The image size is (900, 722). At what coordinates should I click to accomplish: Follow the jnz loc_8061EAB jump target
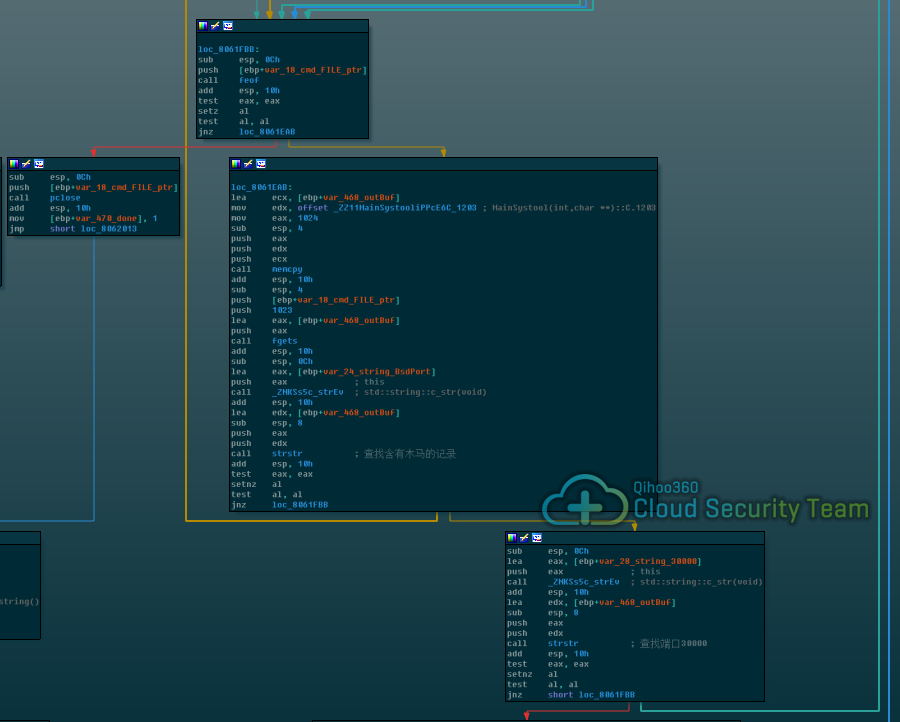(267, 132)
